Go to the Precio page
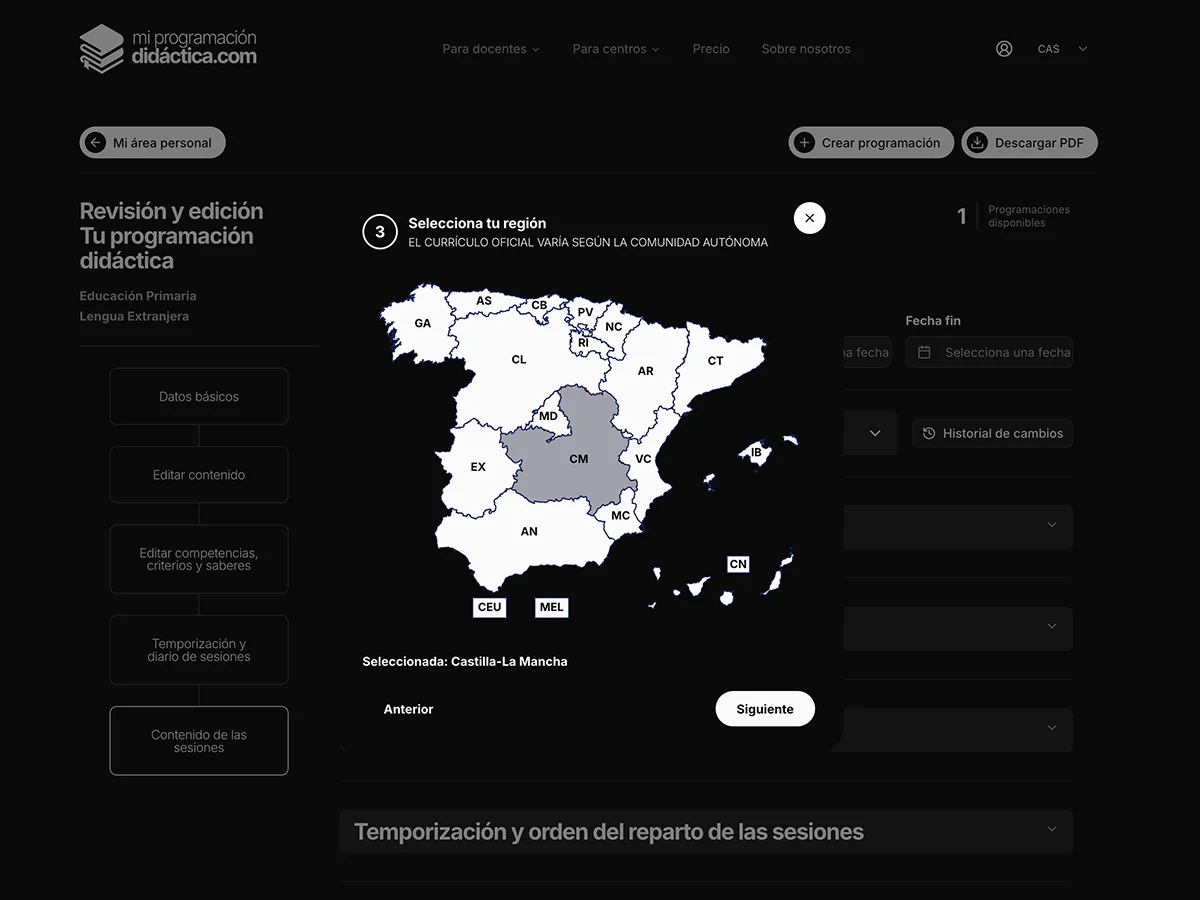1200x900 pixels. 711,48
